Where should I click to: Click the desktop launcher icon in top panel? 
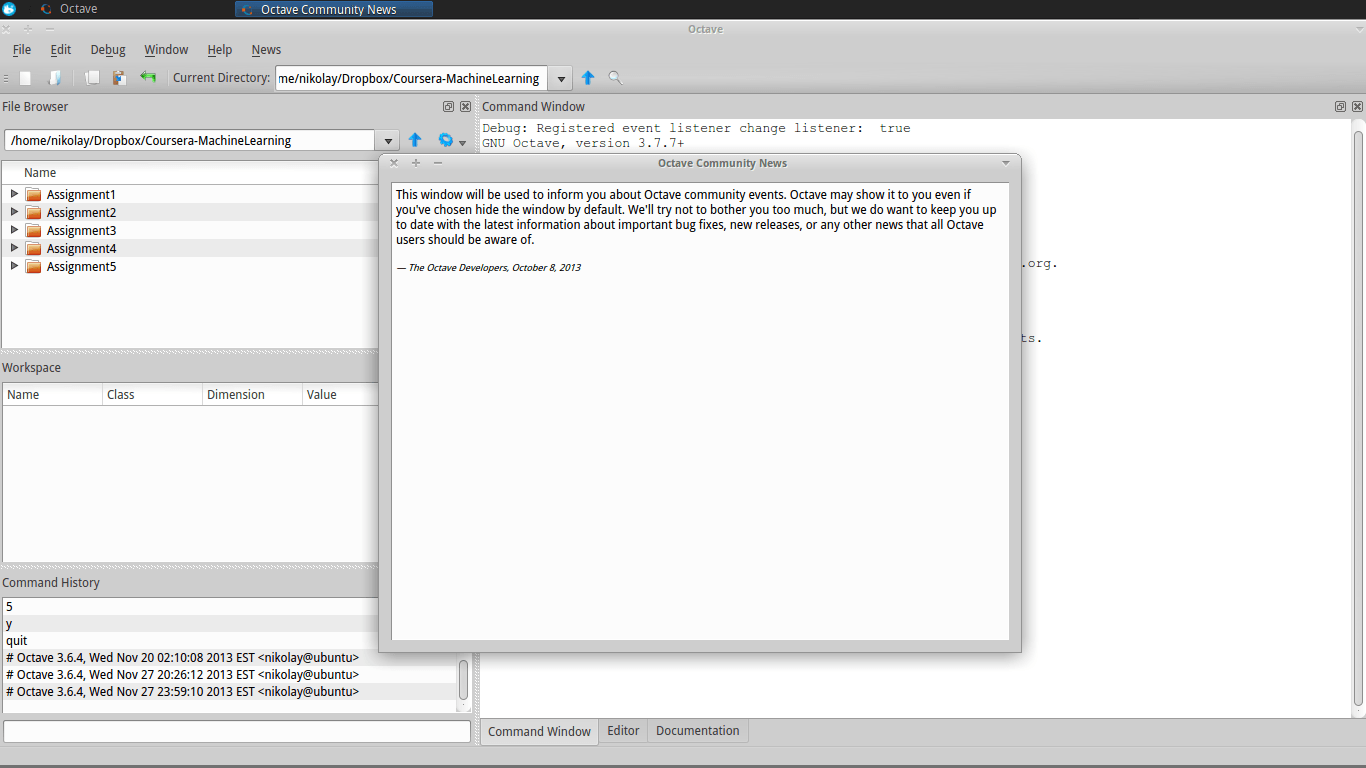pyautogui.click(x=9, y=9)
